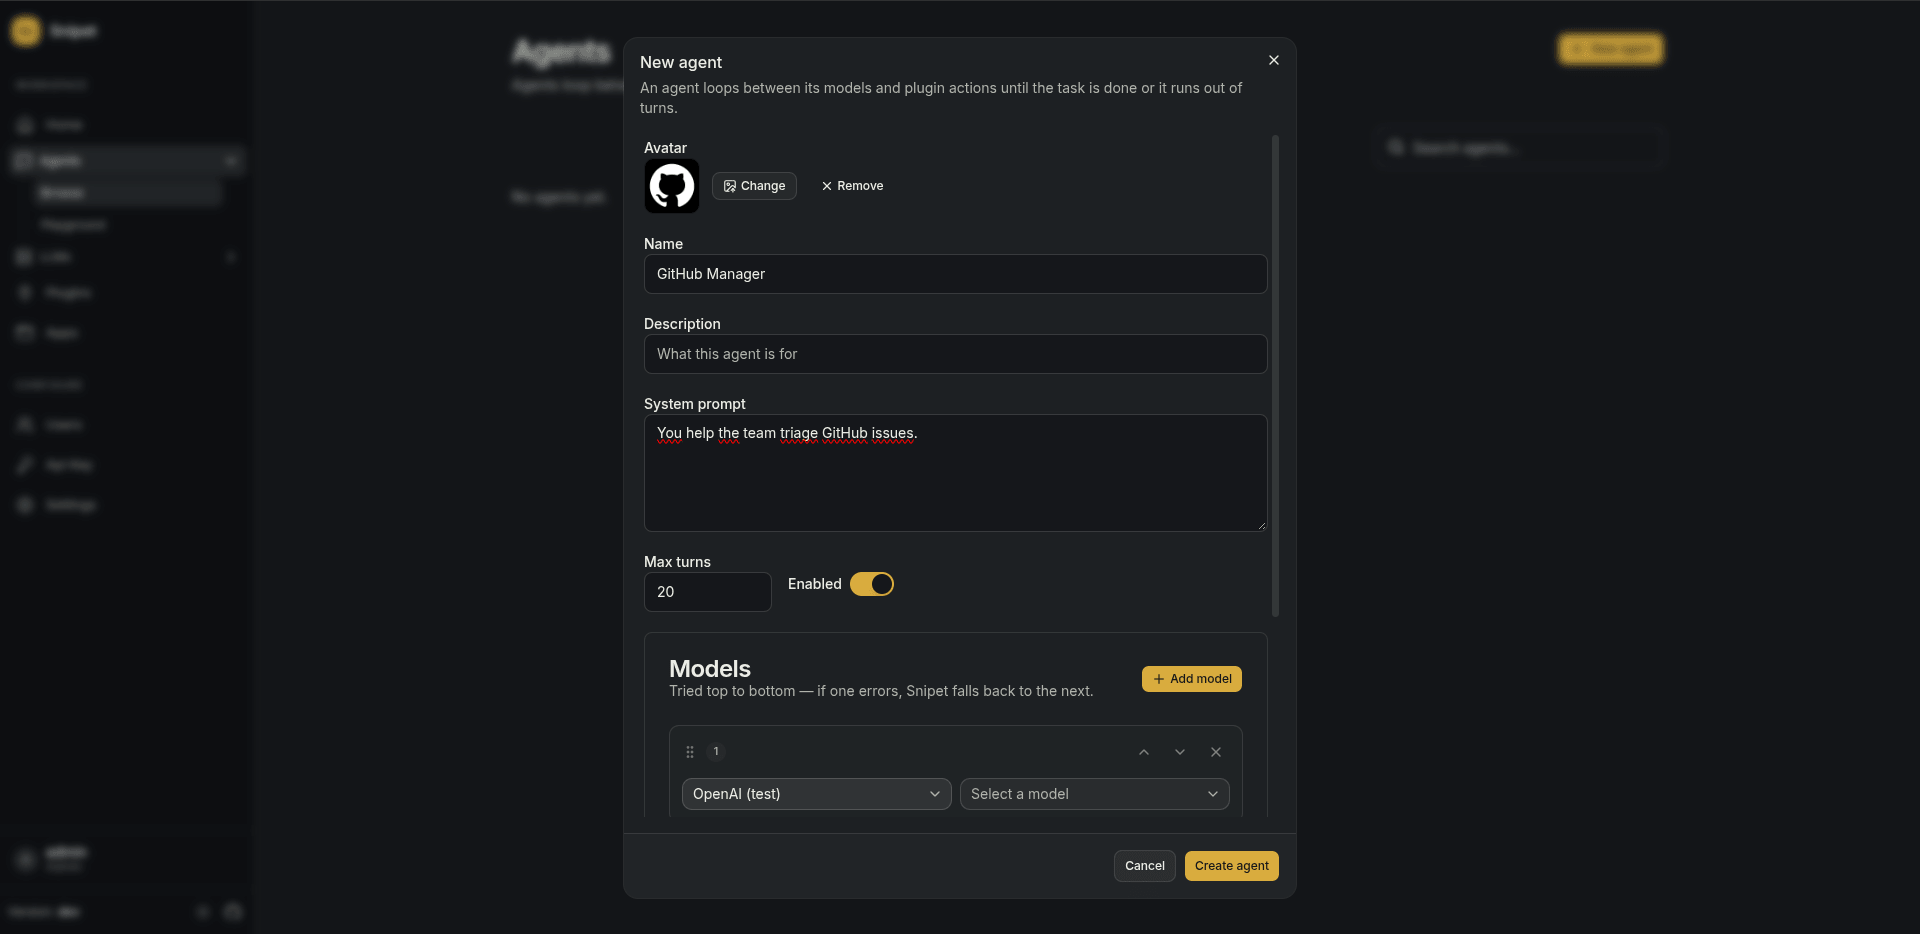The image size is (1920, 934).
Task: Focus the Description input field
Action: coord(955,354)
